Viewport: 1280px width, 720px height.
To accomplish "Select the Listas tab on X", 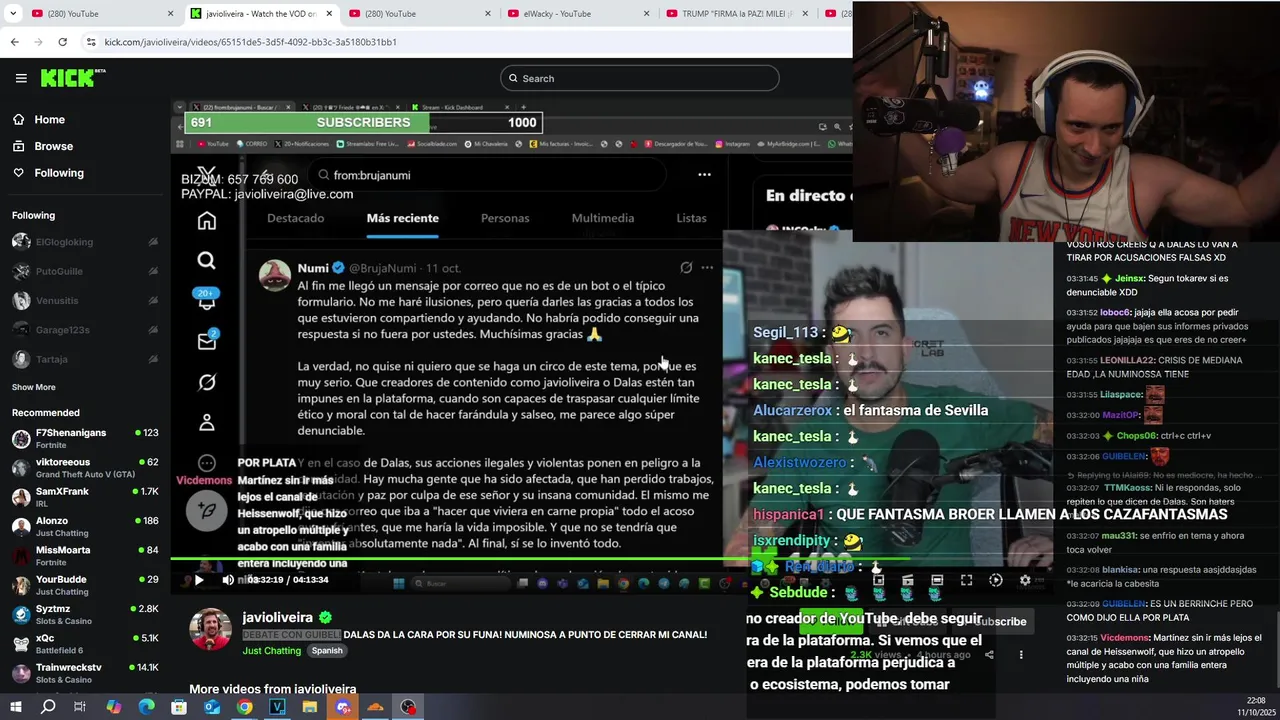I will click(x=691, y=218).
